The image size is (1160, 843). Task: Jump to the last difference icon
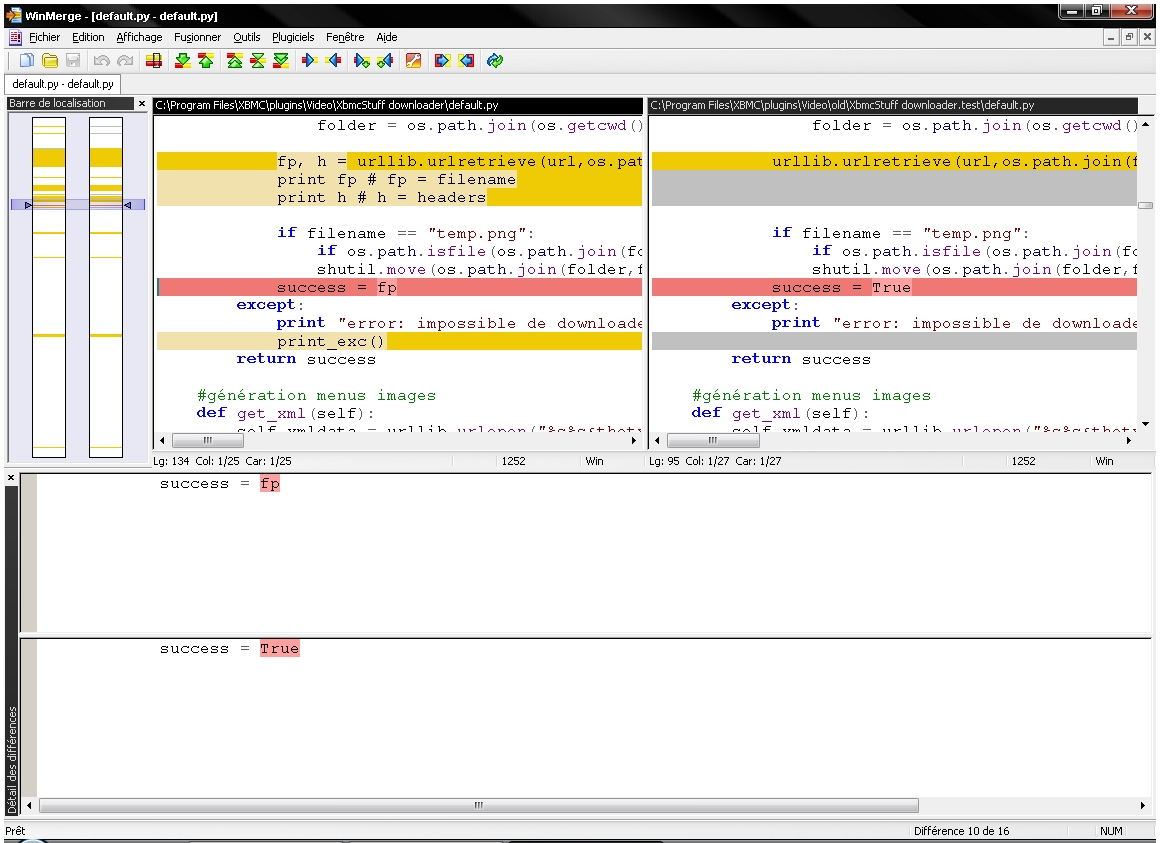coord(281,61)
